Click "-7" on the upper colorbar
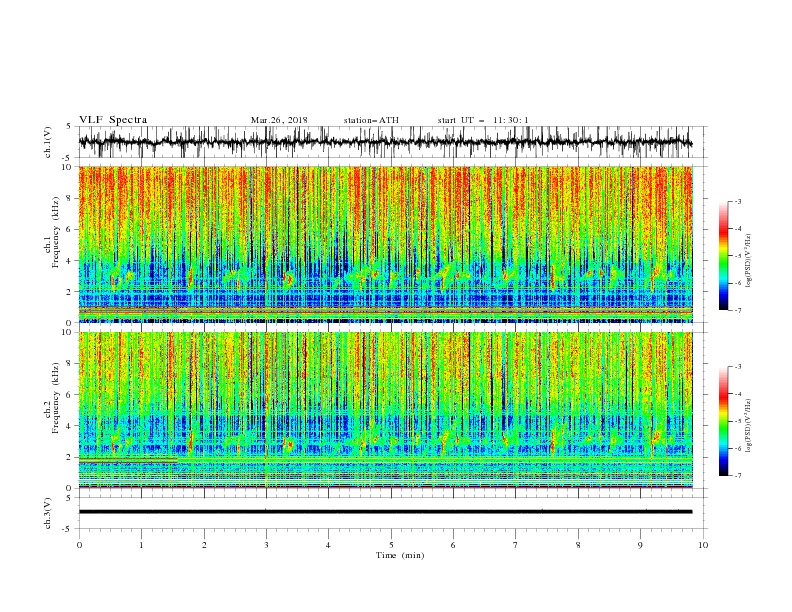The image size is (792, 612). pyautogui.click(x=738, y=310)
